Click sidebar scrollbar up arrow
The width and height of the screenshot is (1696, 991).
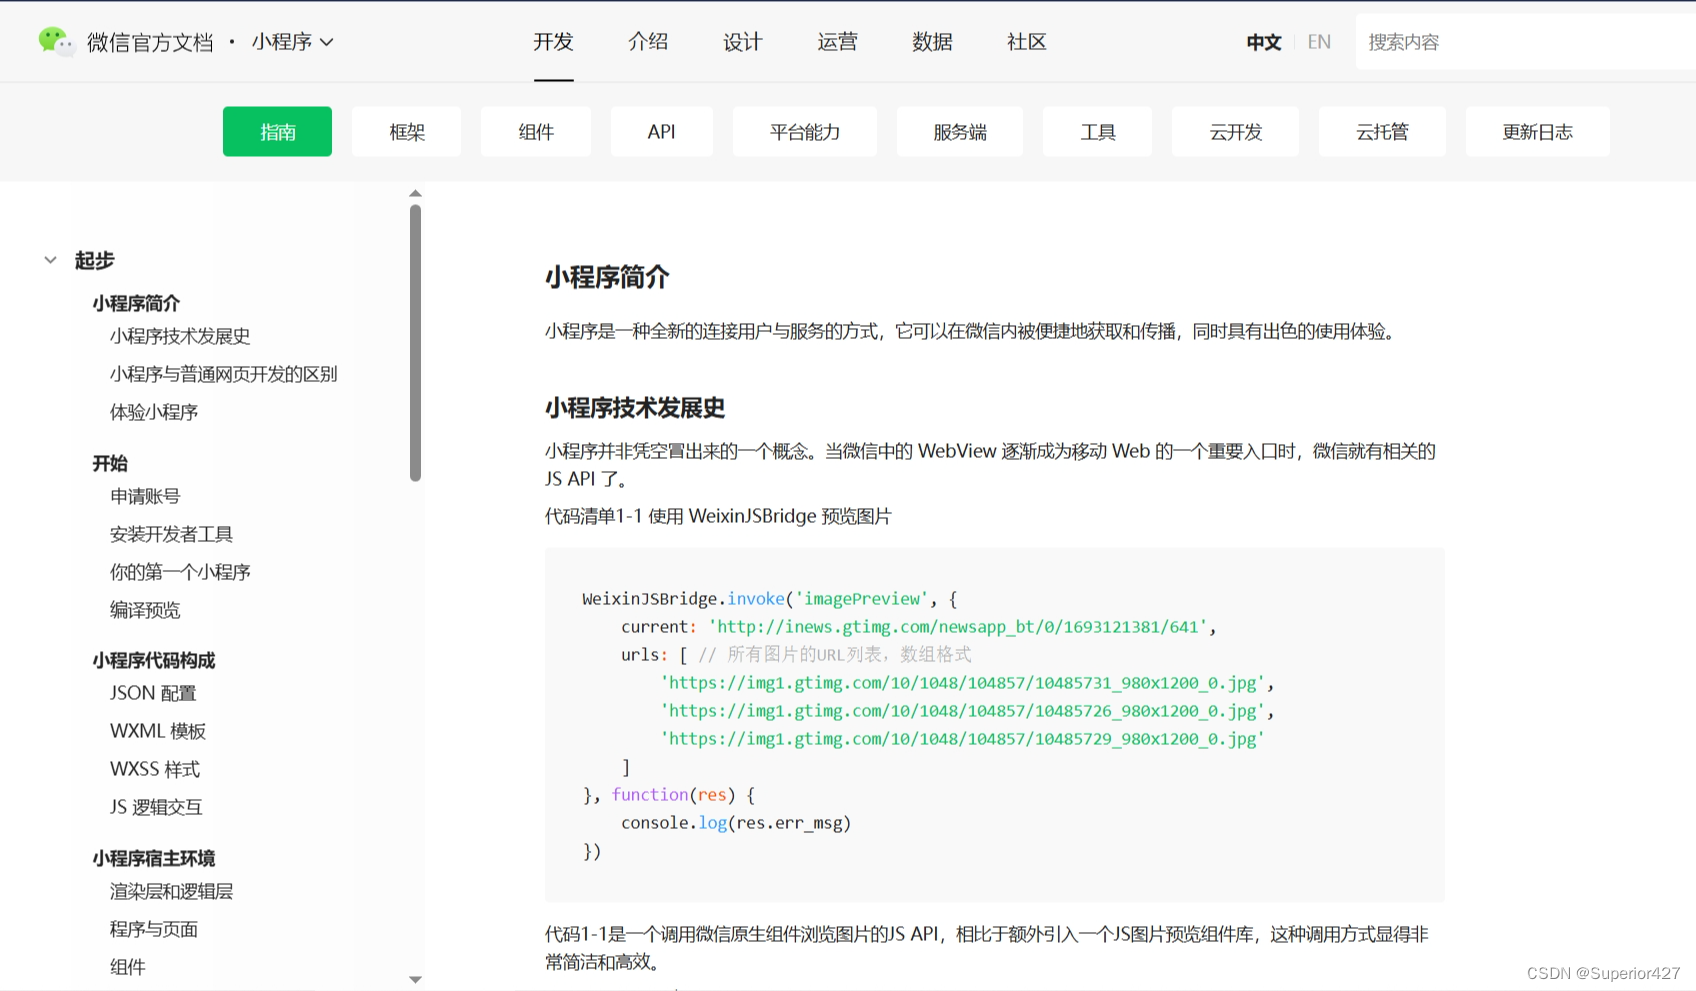(x=415, y=194)
